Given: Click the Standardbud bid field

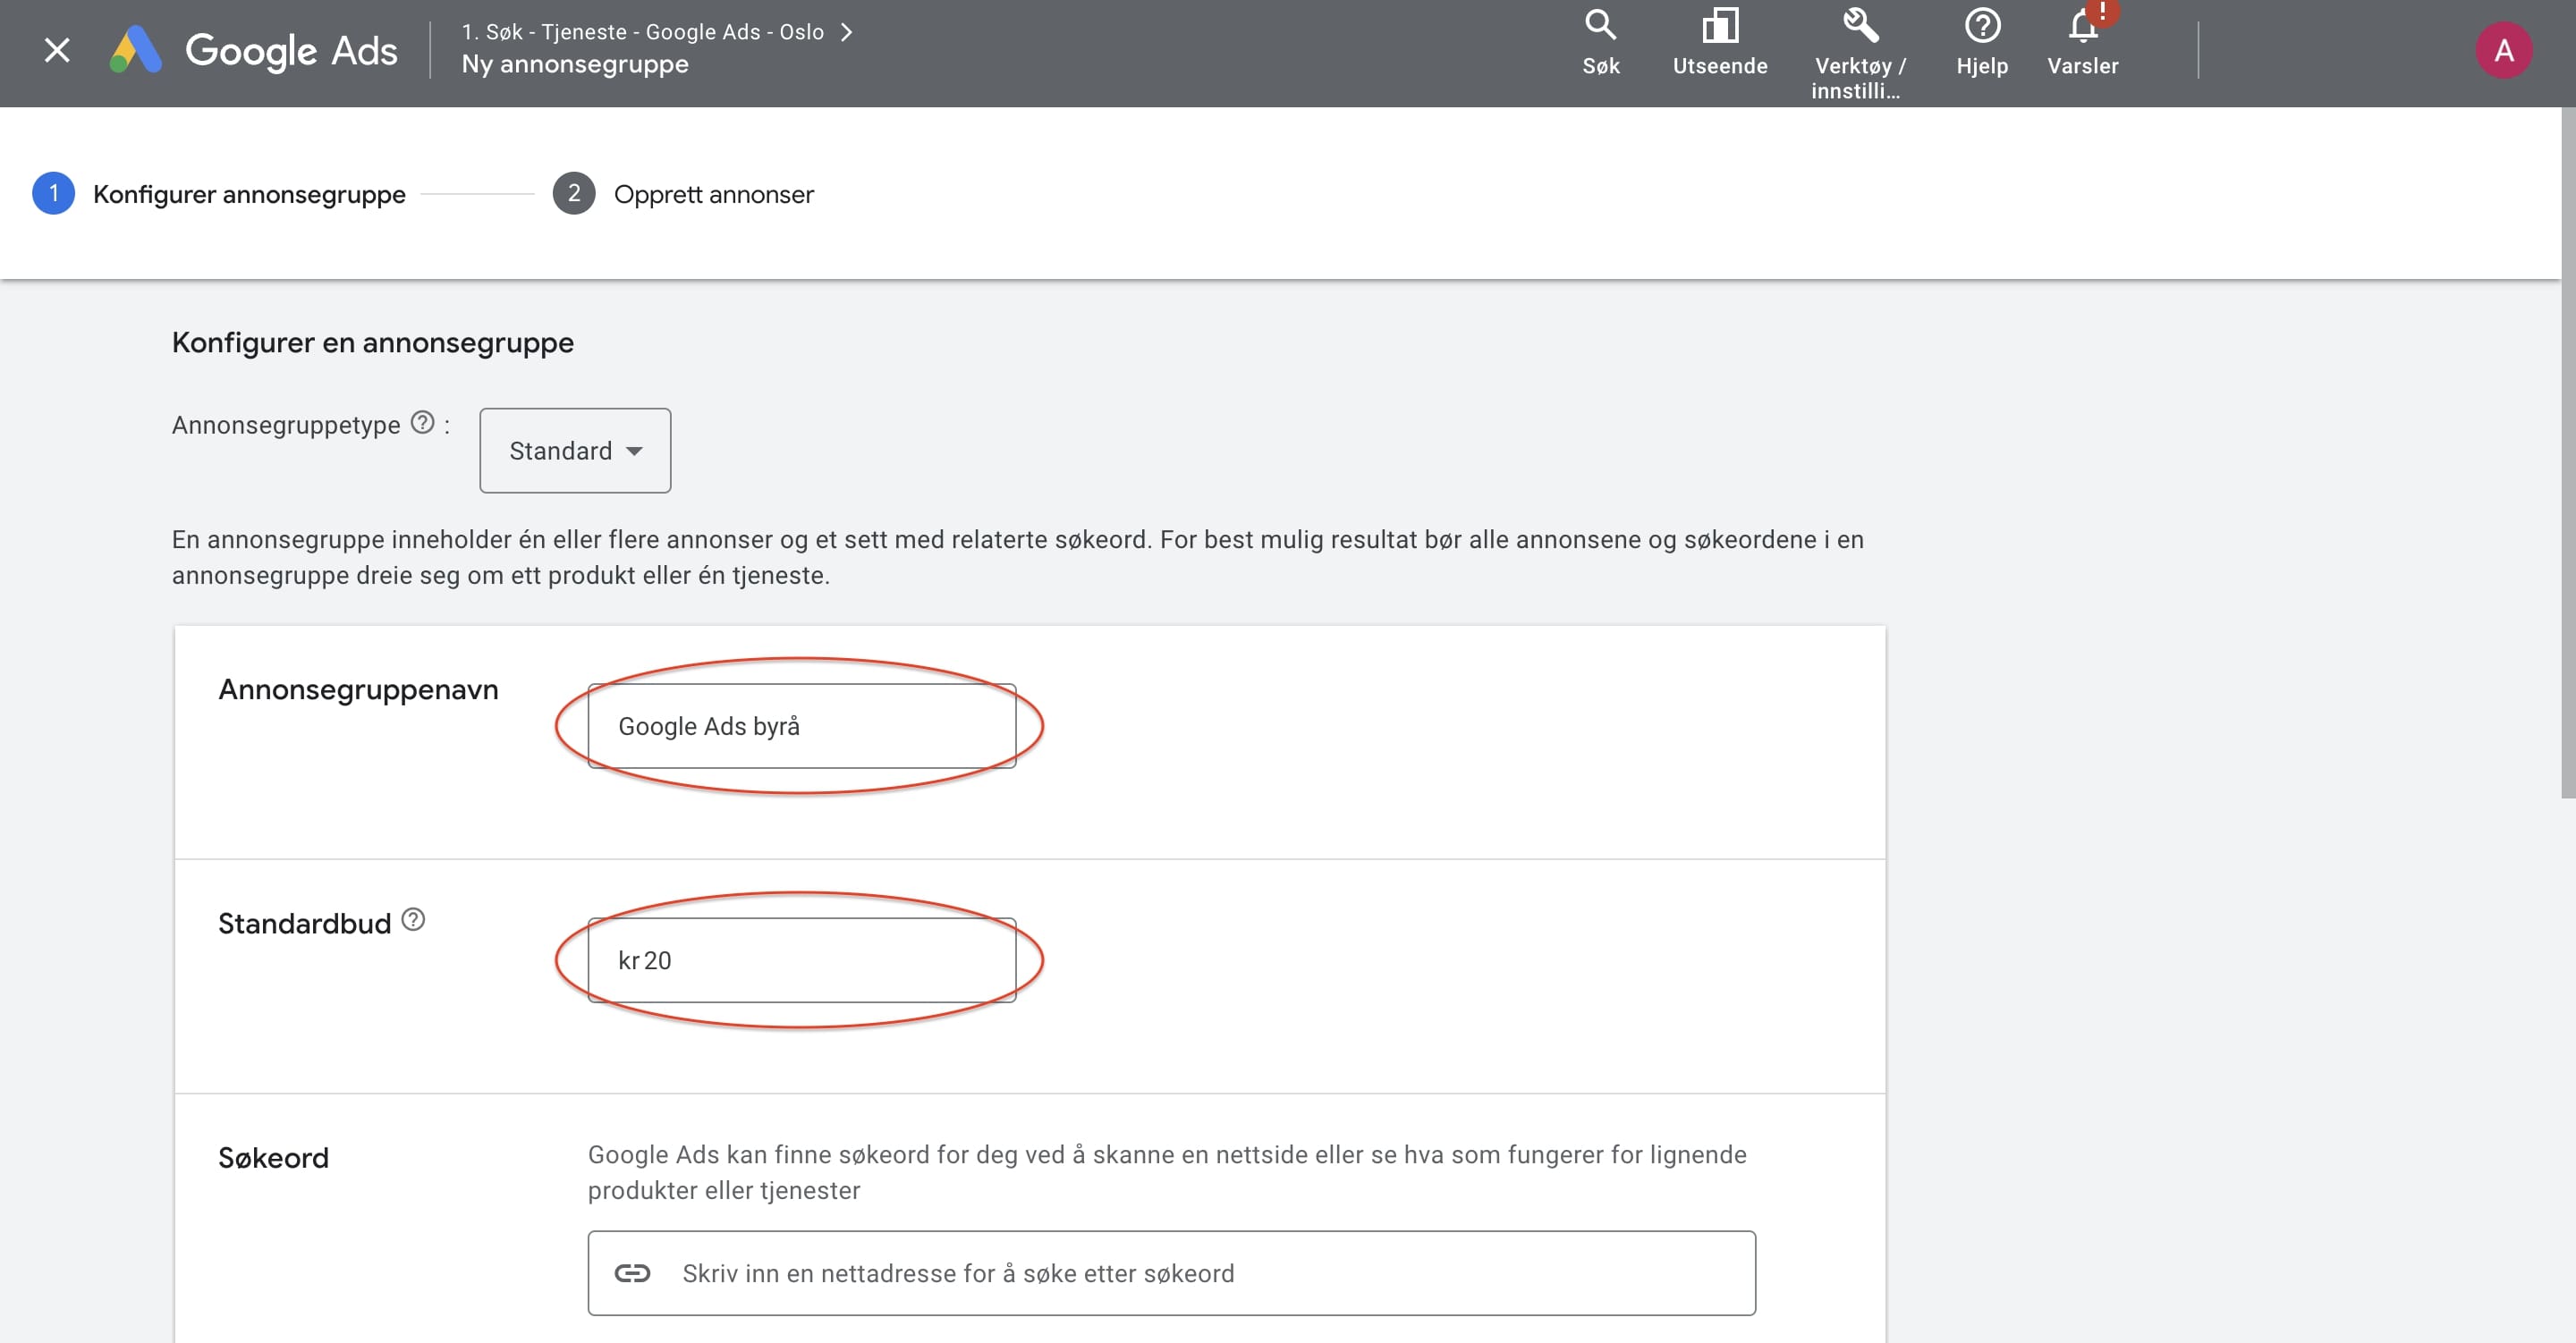Looking at the screenshot, I should coord(801,960).
